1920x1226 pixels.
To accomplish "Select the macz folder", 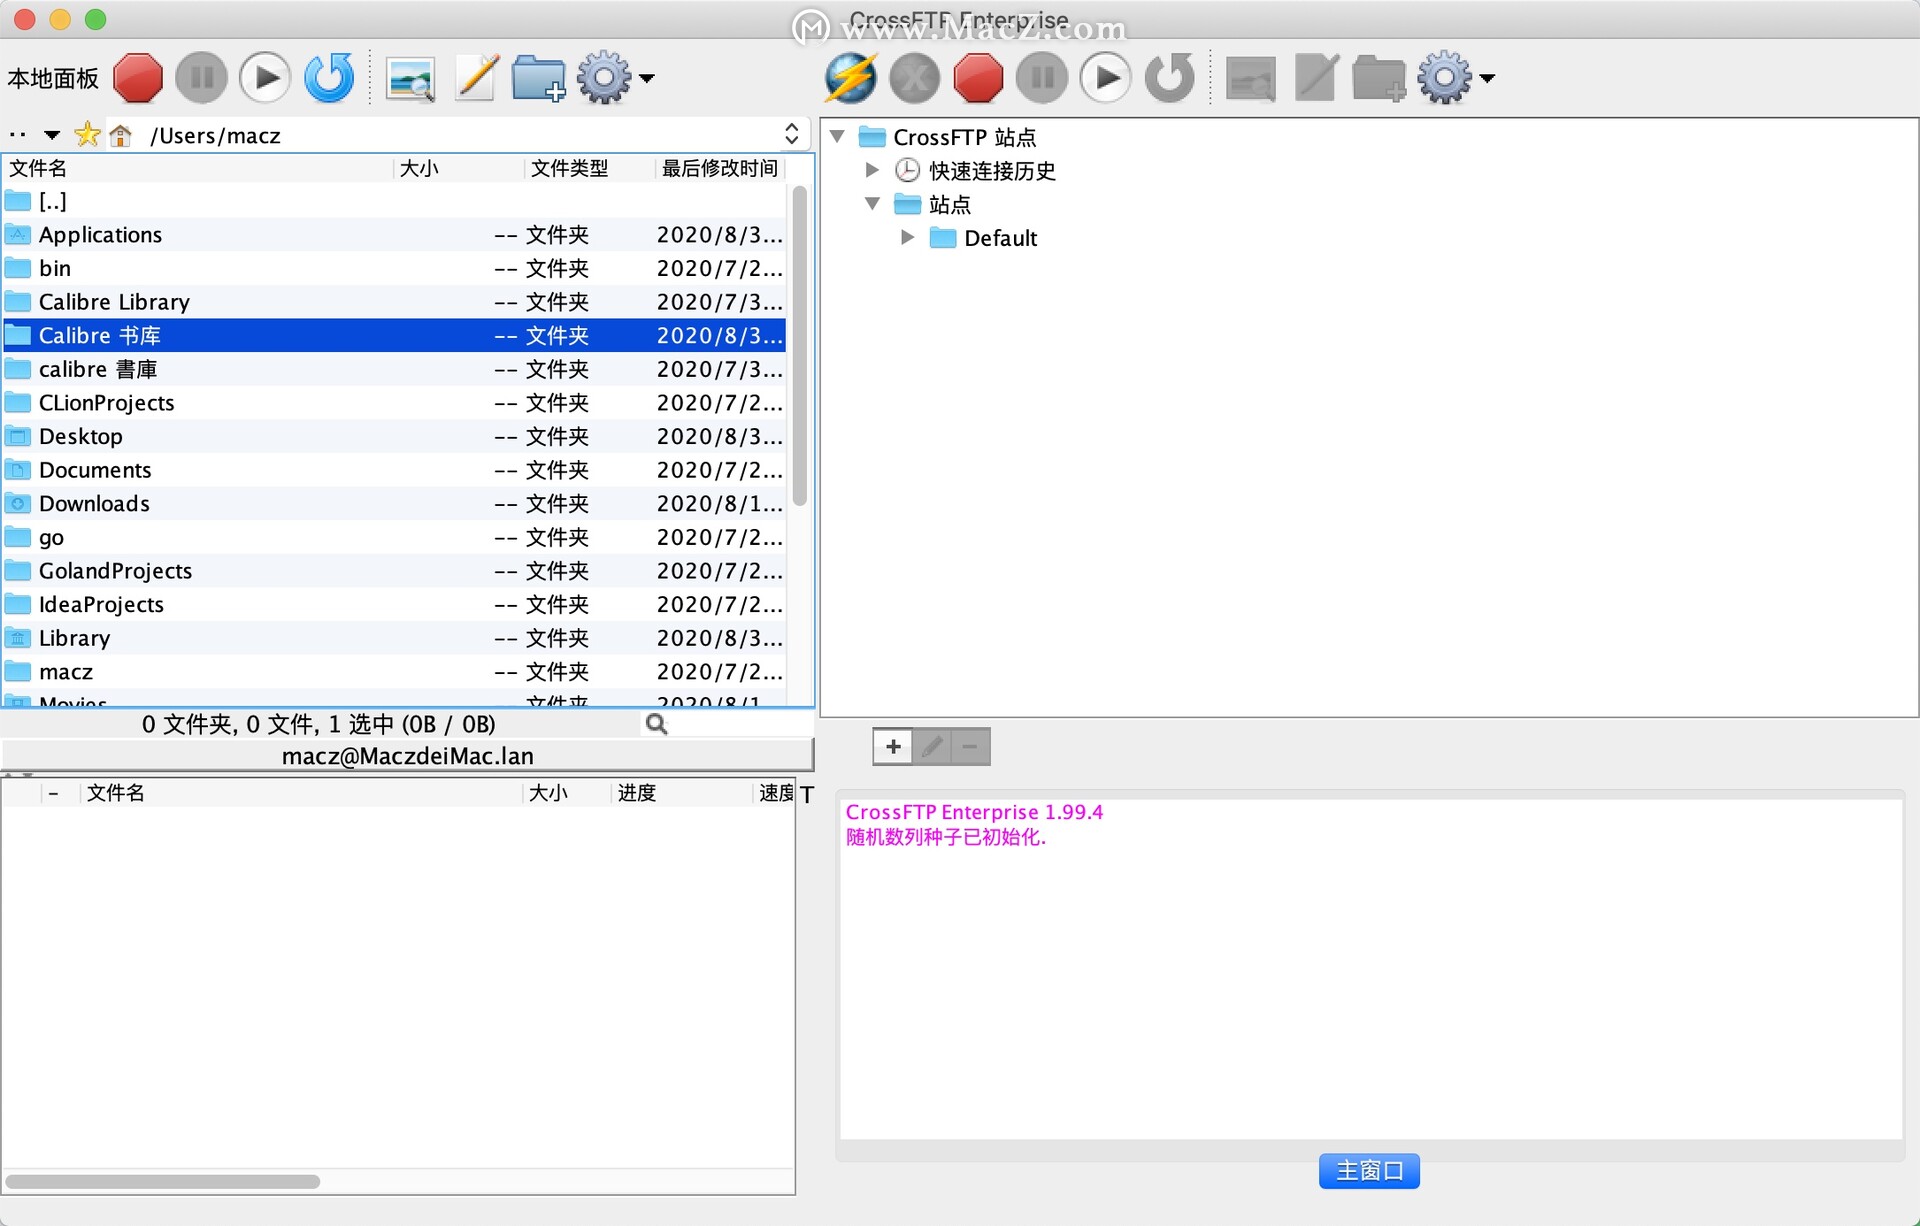I will point(394,671).
